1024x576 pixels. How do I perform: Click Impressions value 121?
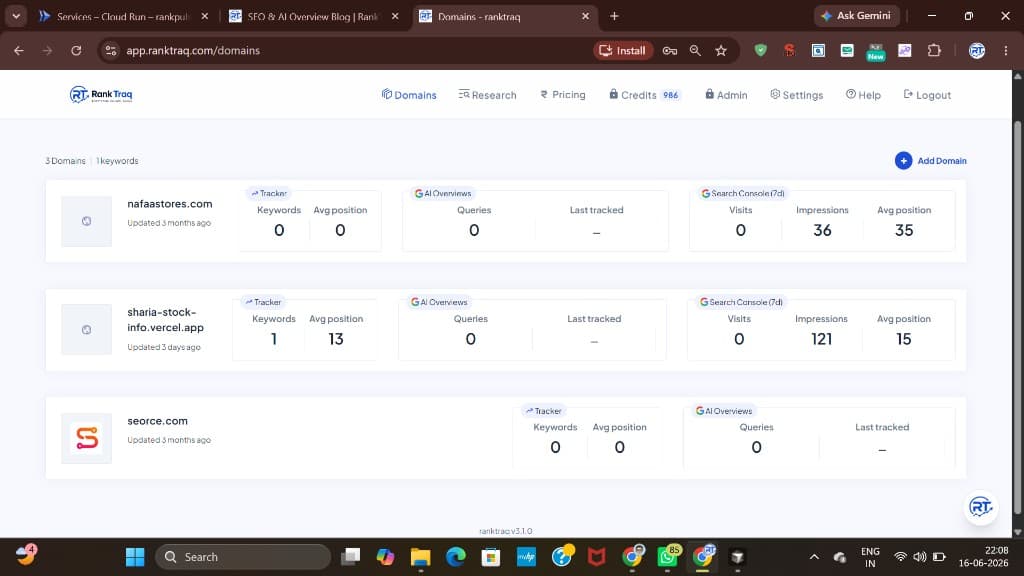(821, 339)
